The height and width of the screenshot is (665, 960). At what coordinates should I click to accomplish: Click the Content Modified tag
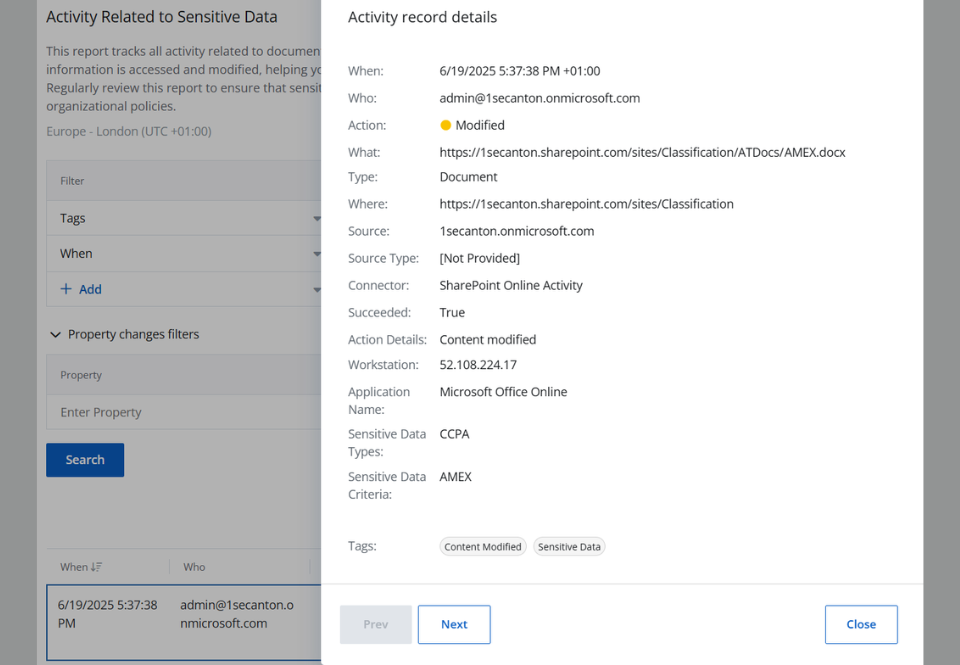click(483, 546)
